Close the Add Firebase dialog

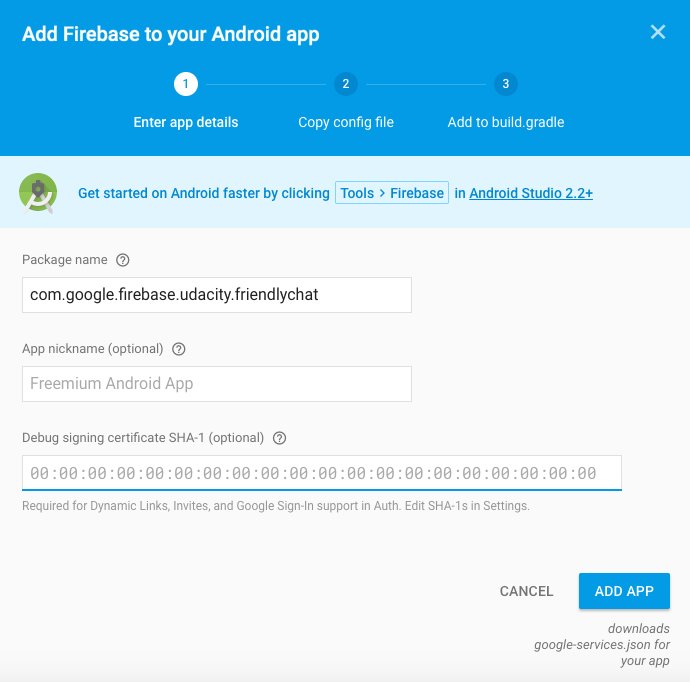click(x=658, y=32)
